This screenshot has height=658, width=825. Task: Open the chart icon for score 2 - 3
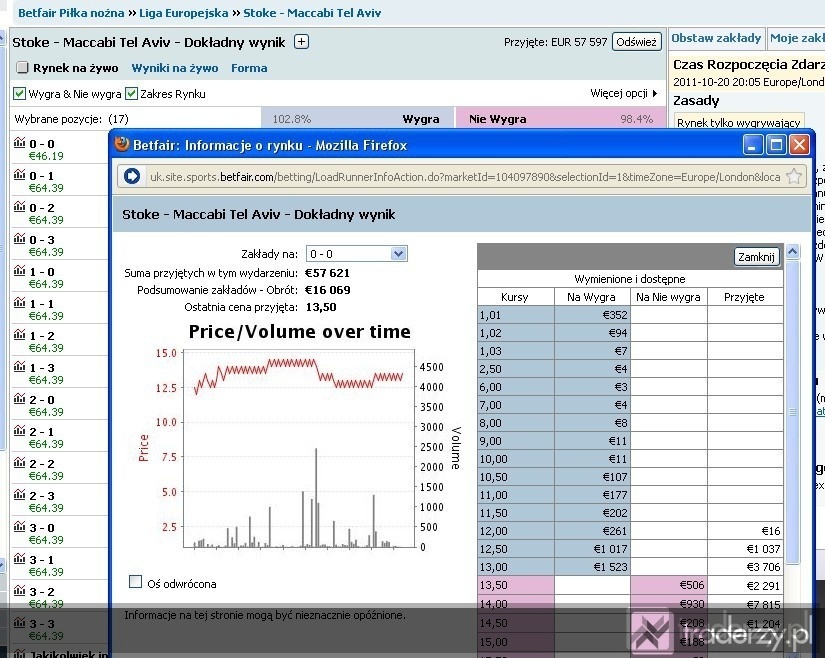(19, 494)
